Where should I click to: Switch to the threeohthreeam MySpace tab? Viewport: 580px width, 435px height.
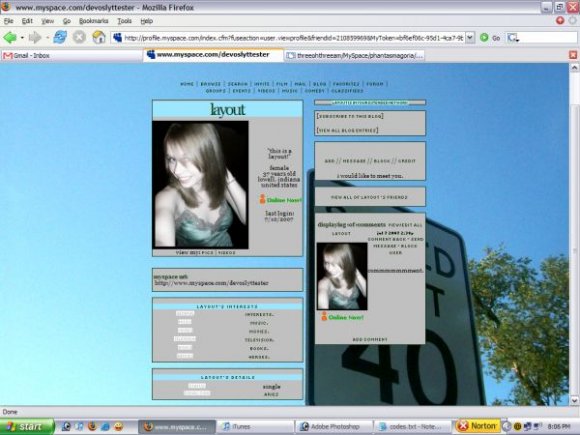tap(354, 55)
